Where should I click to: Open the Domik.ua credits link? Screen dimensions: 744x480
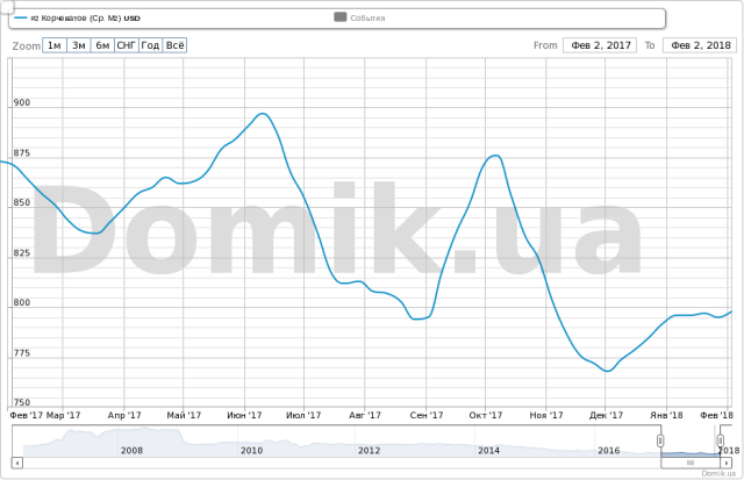point(718,473)
